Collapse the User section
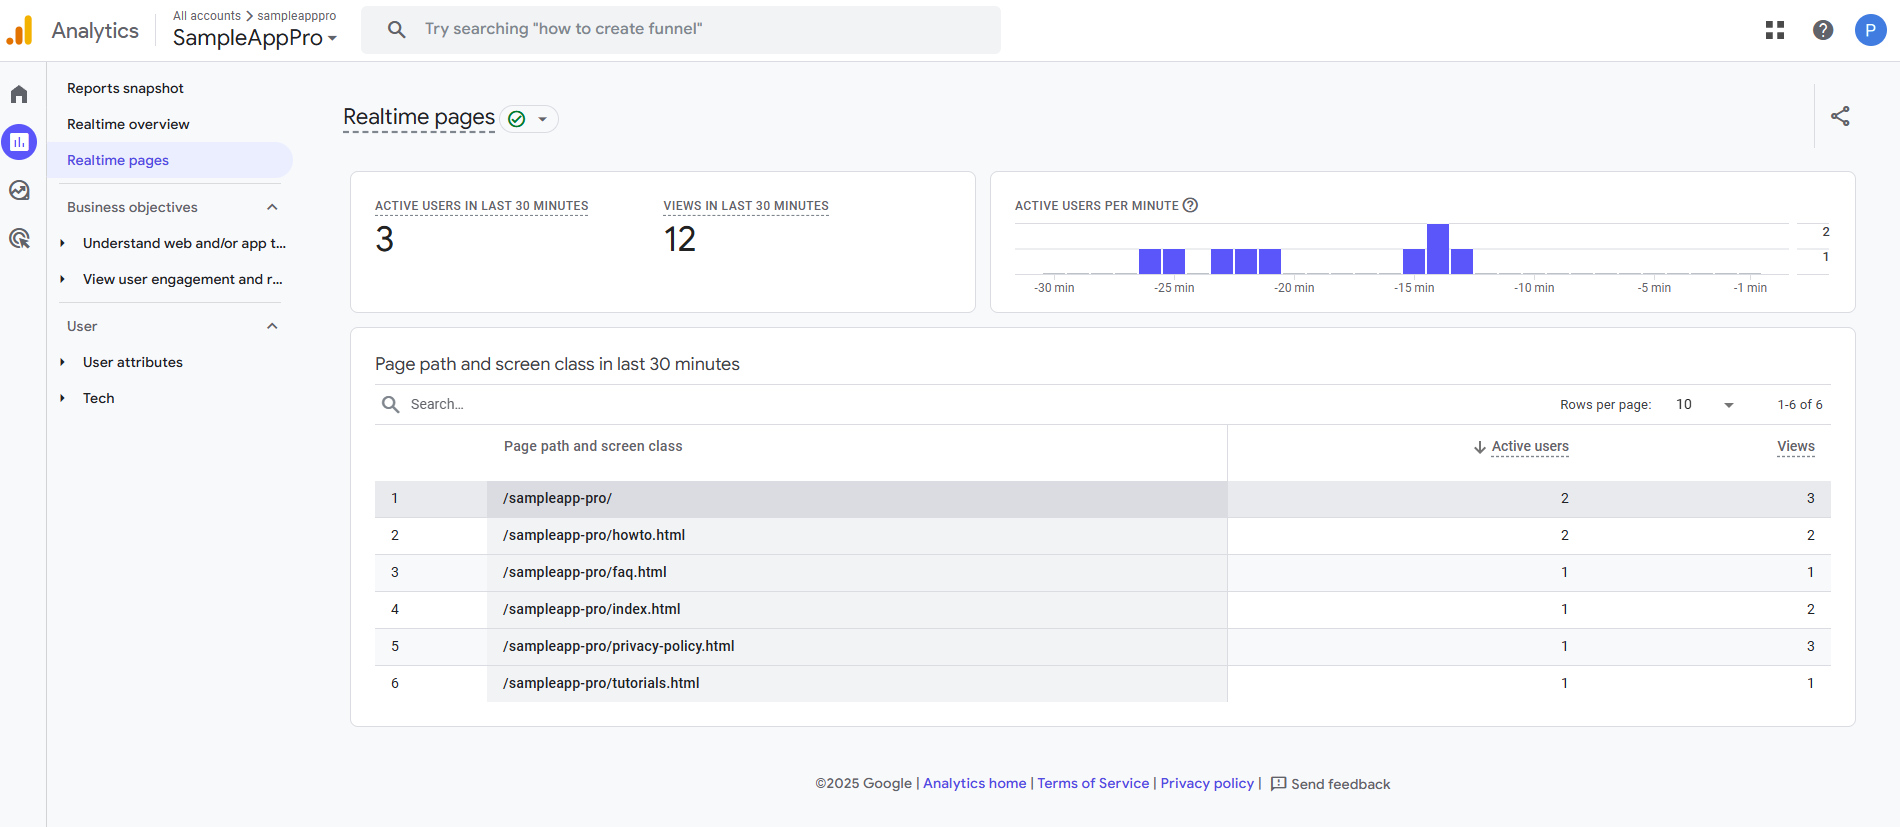The width and height of the screenshot is (1900, 827). pos(272,326)
